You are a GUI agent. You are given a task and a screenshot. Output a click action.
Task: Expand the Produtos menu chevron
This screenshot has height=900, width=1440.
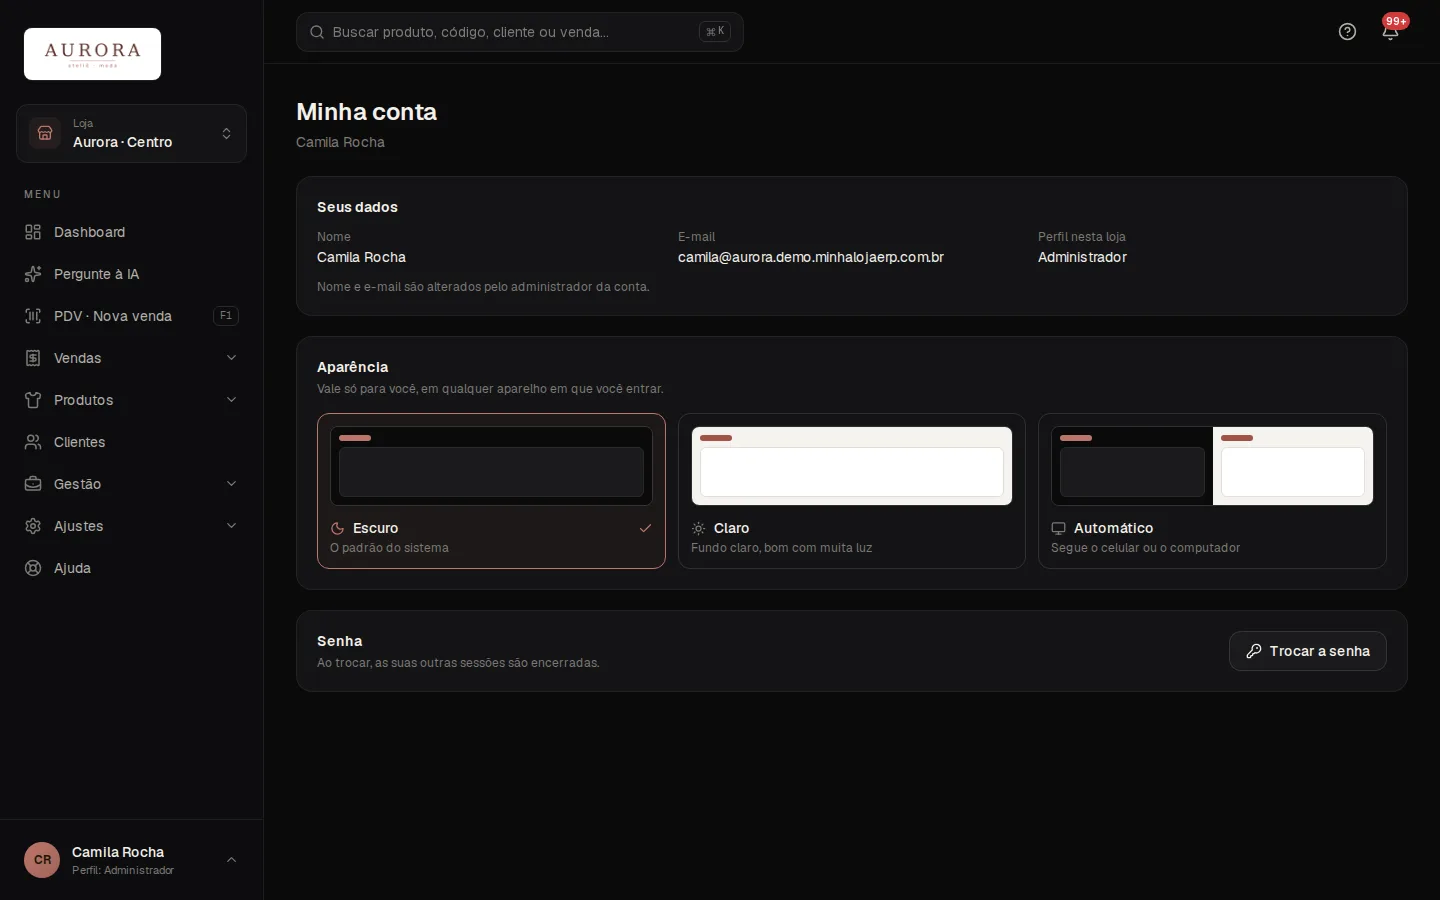(231, 400)
